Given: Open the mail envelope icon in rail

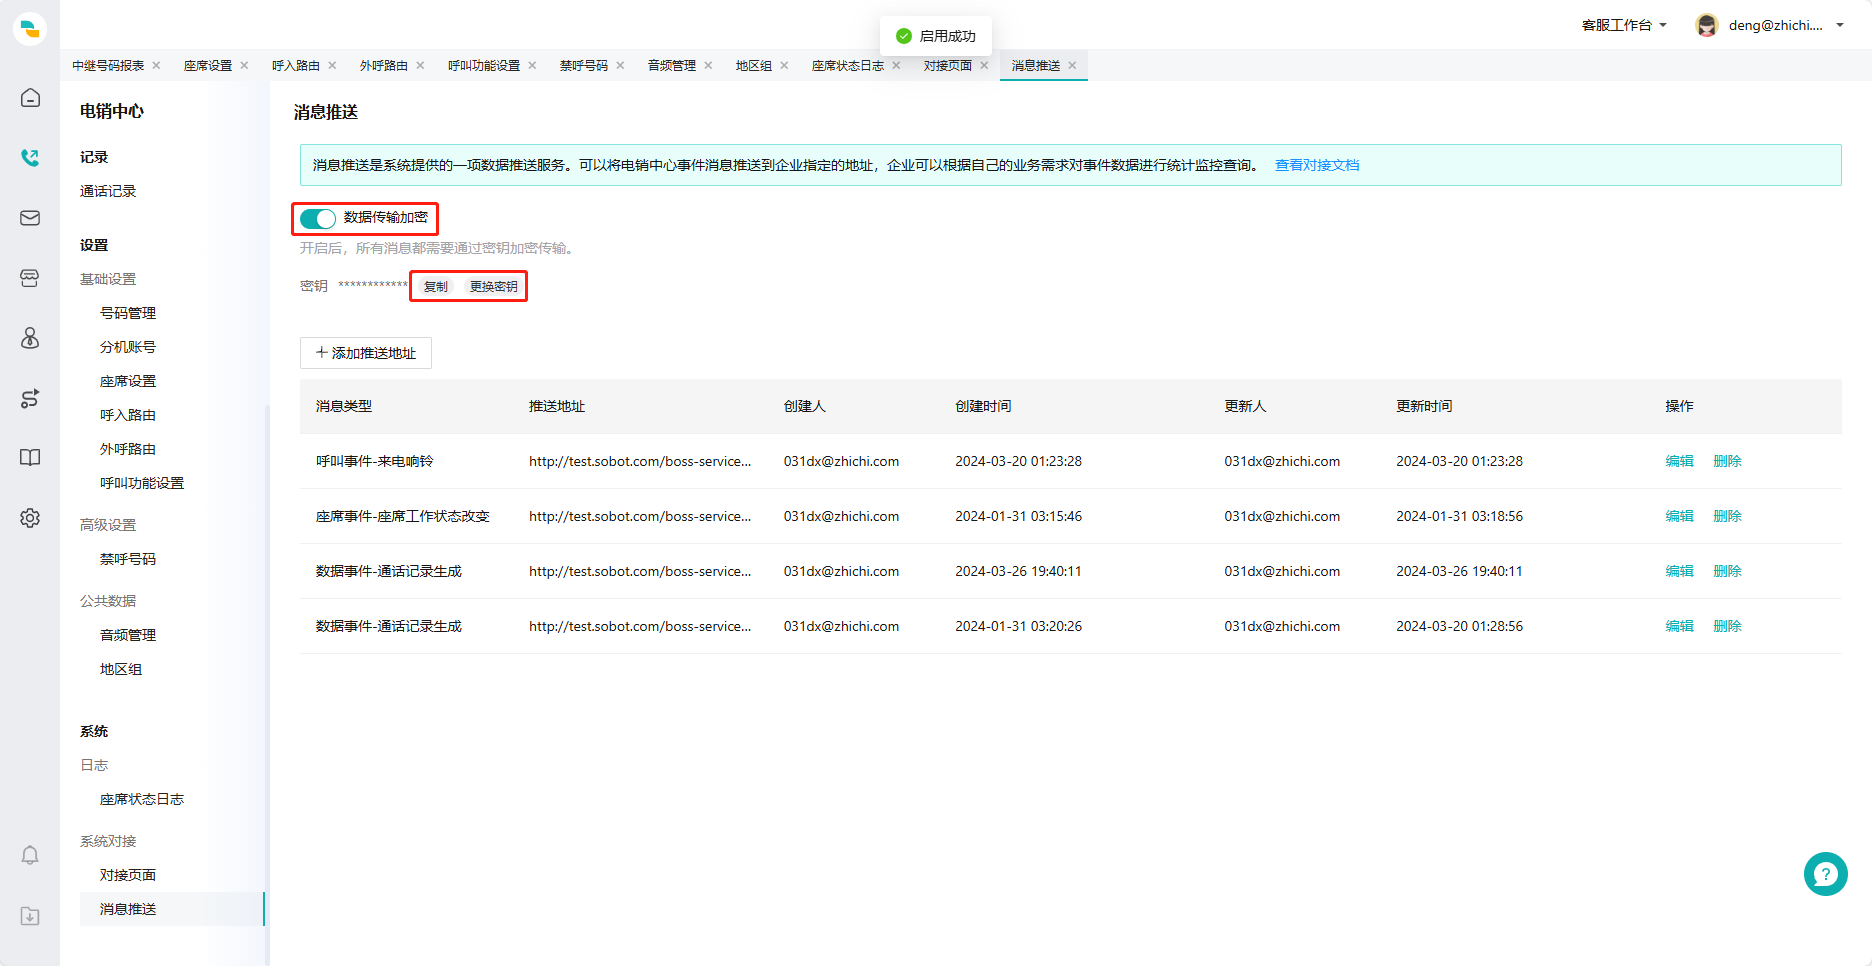Looking at the screenshot, I should (x=30, y=218).
